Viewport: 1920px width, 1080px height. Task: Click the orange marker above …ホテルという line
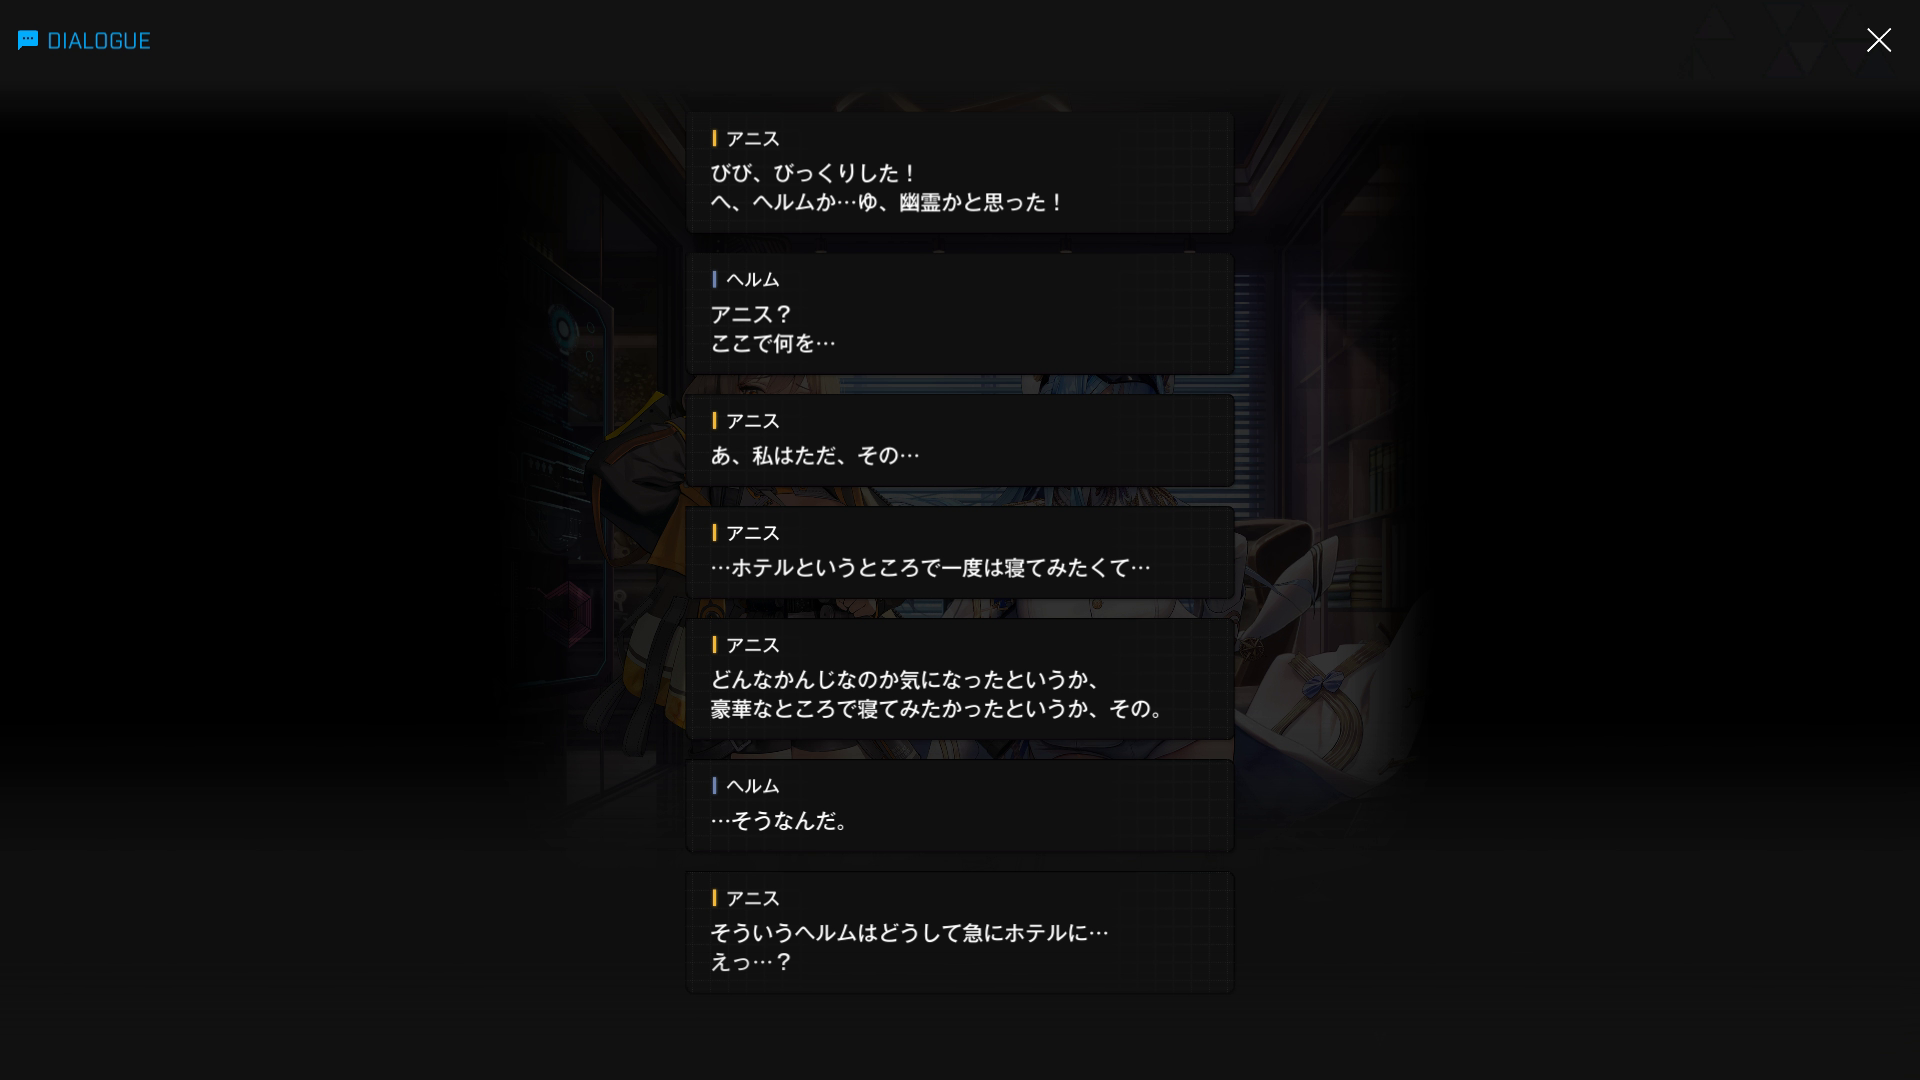pyautogui.click(x=714, y=533)
